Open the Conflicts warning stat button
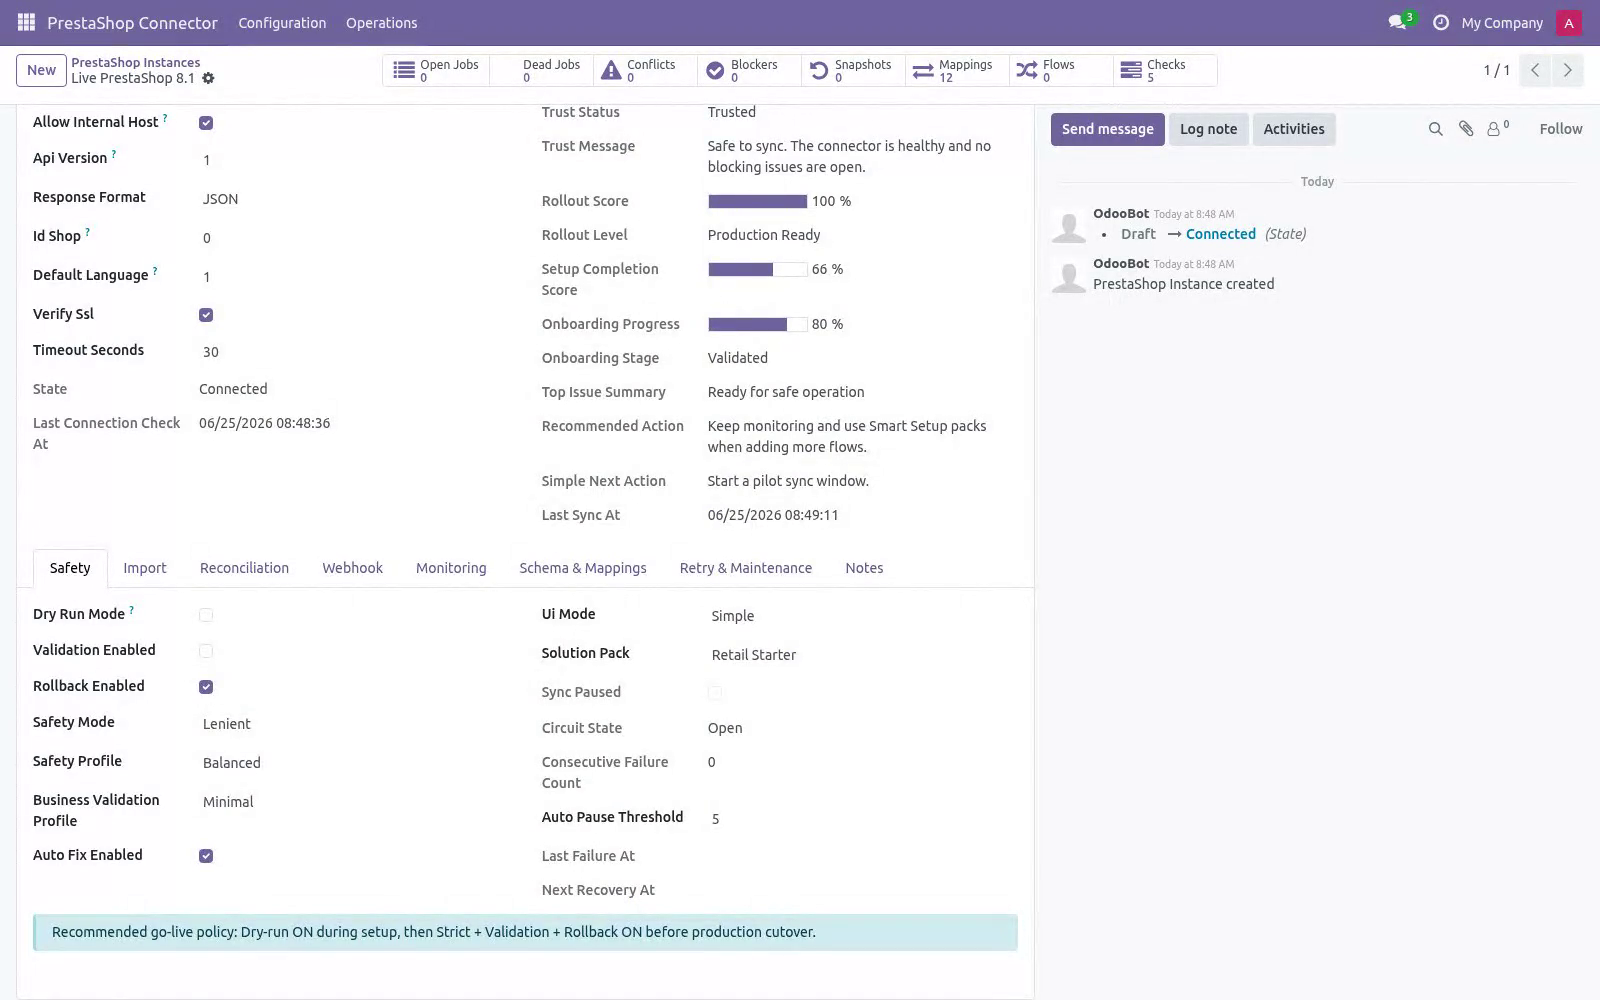 point(644,71)
